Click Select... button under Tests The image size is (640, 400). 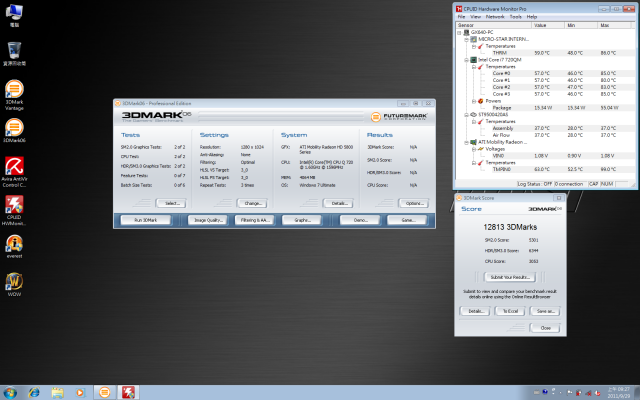[x=171, y=203]
